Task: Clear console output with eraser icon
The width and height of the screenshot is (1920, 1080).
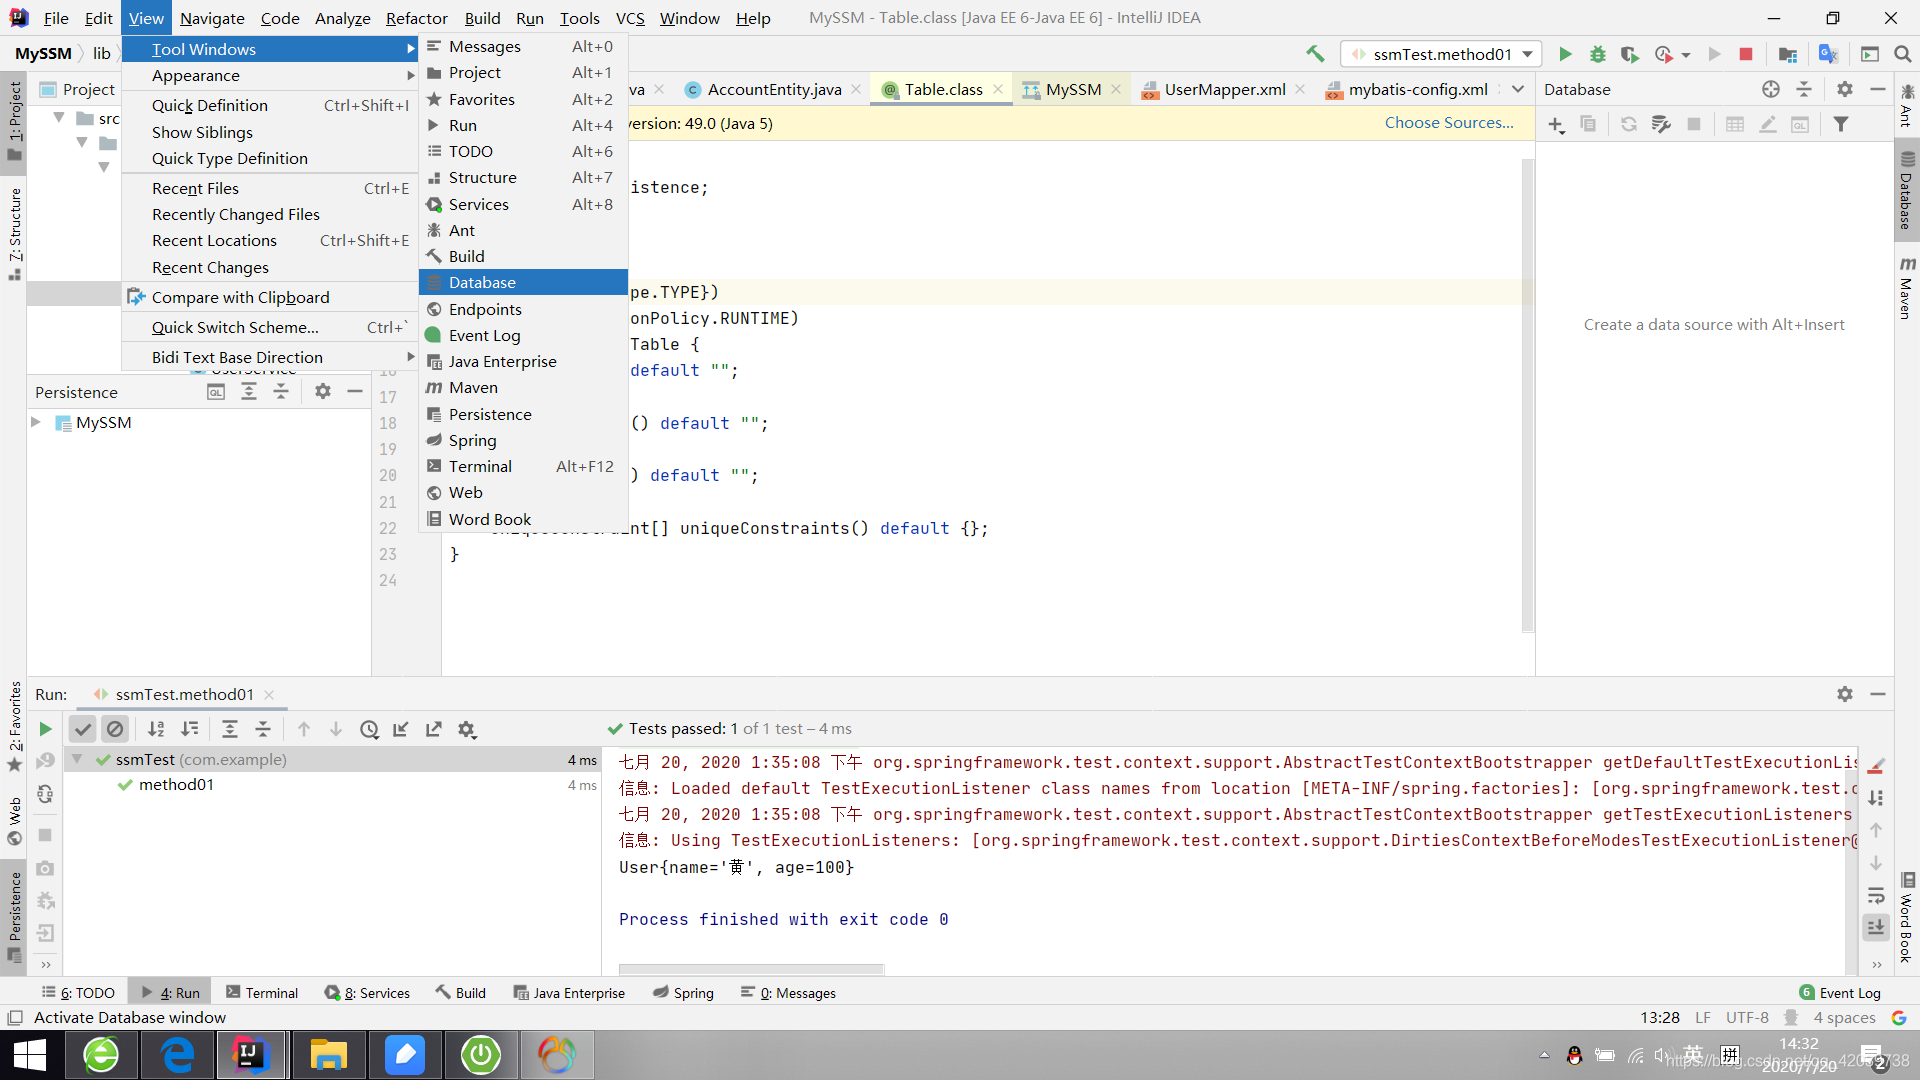Action: coord(1876,766)
